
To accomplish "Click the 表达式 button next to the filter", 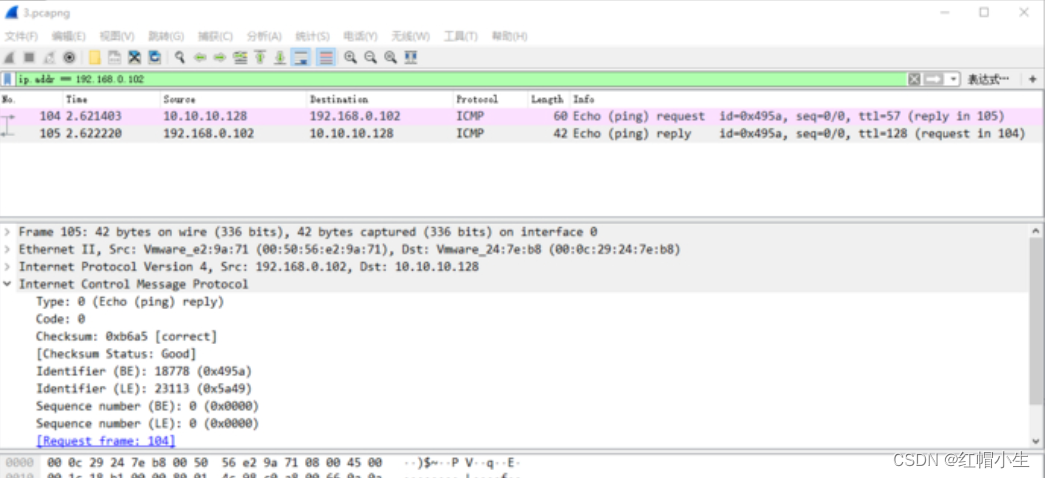I will pyautogui.click(x=988, y=79).
